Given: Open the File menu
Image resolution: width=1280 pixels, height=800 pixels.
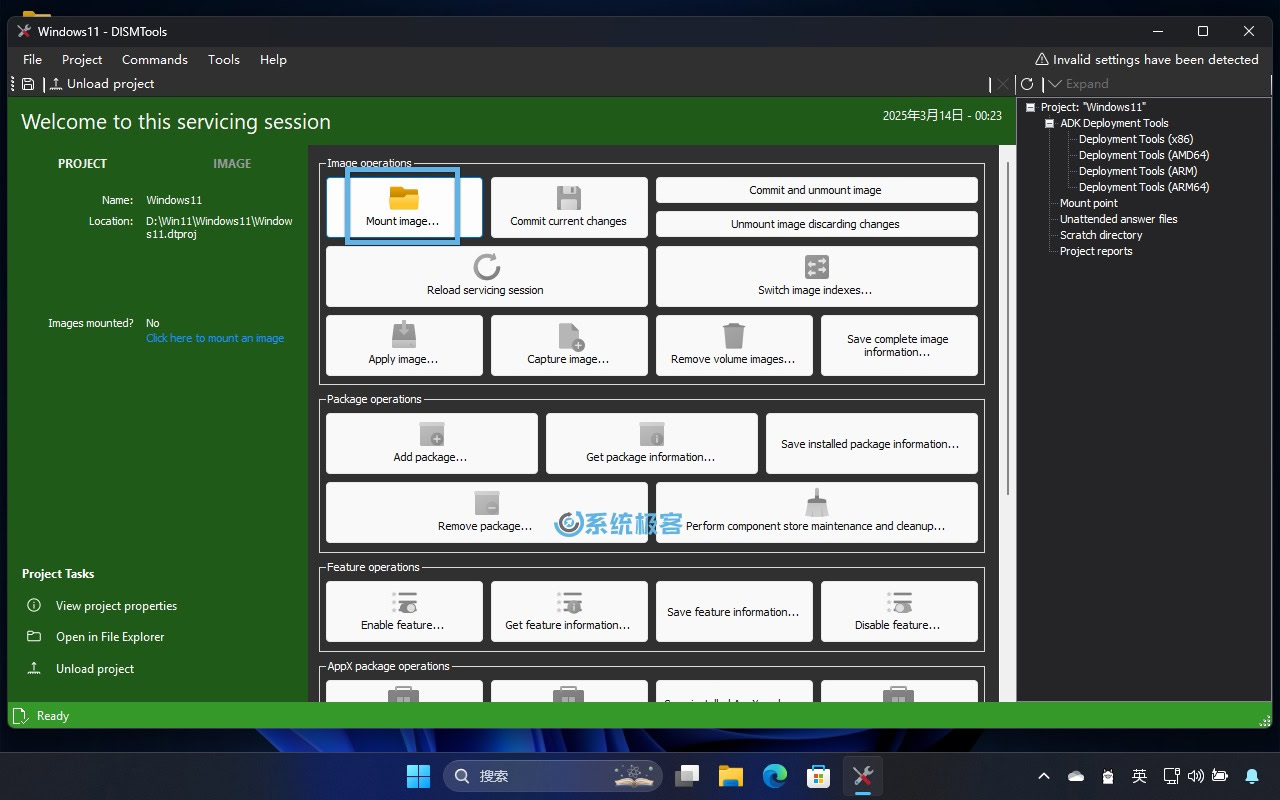Looking at the screenshot, I should pyautogui.click(x=32, y=59).
